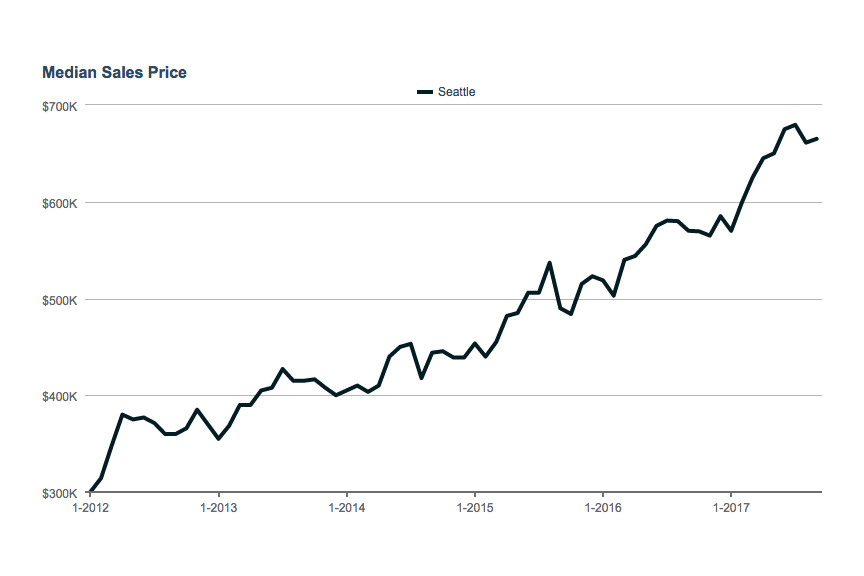Click the line's lowest dip at 1-2013
The image size is (864, 576).
tap(218, 438)
